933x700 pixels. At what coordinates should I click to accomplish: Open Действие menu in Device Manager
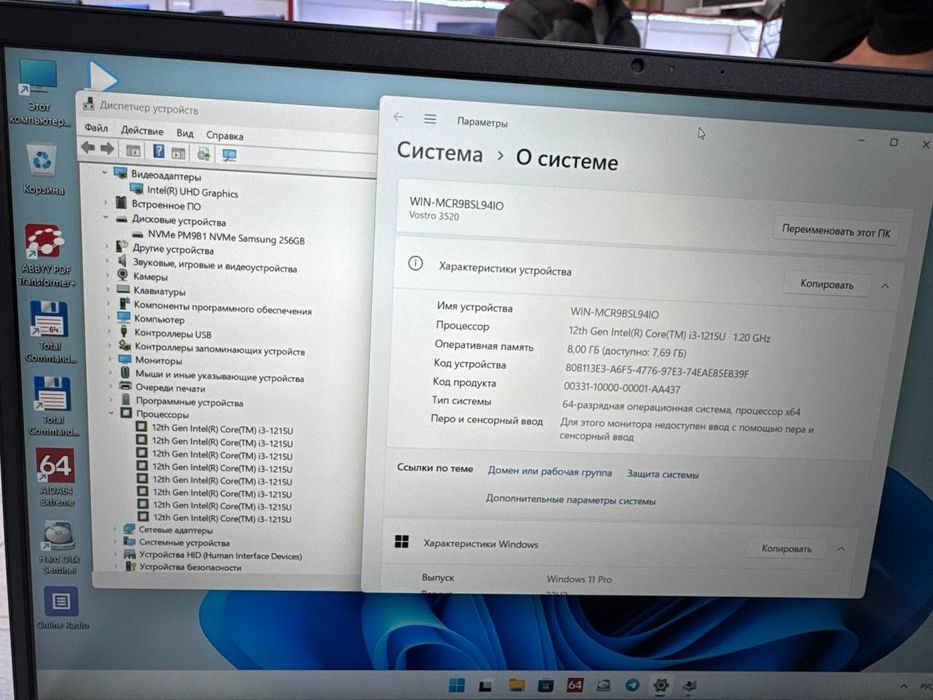(x=142, y=130)
